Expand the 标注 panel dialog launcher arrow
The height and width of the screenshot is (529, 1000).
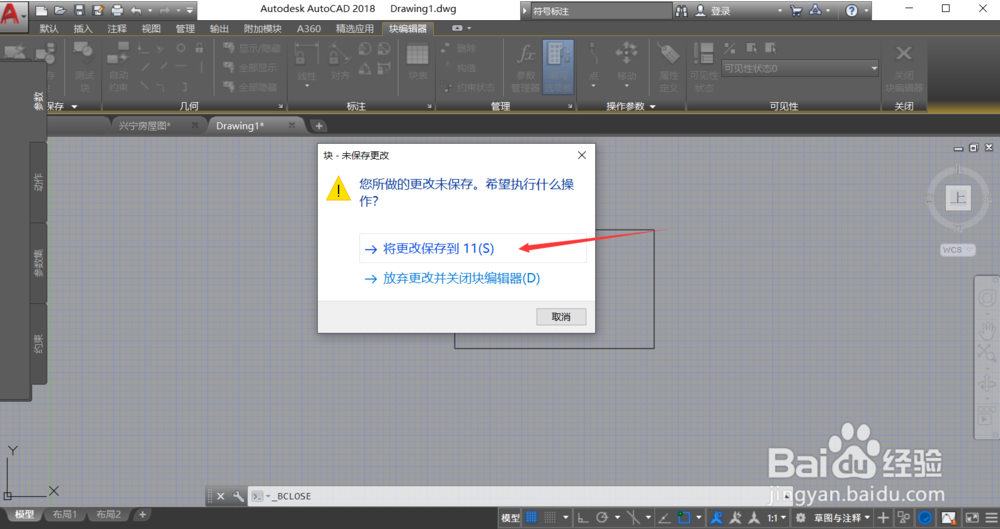coord(429,107)
